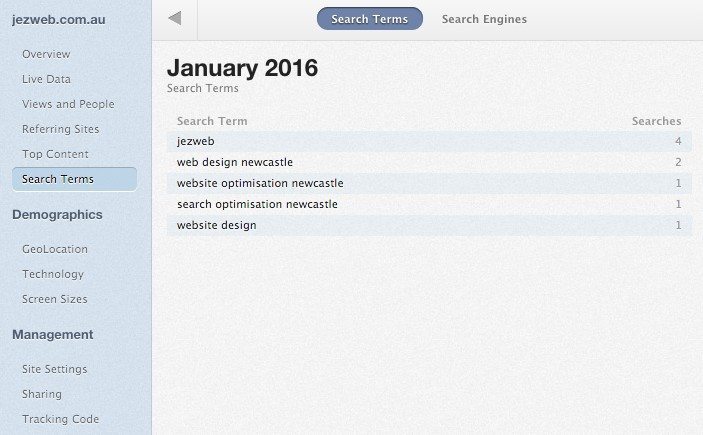The height and width of the screenshot is (435, 703).
Task: Go to the Sharing page
Action: [x=42, y=394]
